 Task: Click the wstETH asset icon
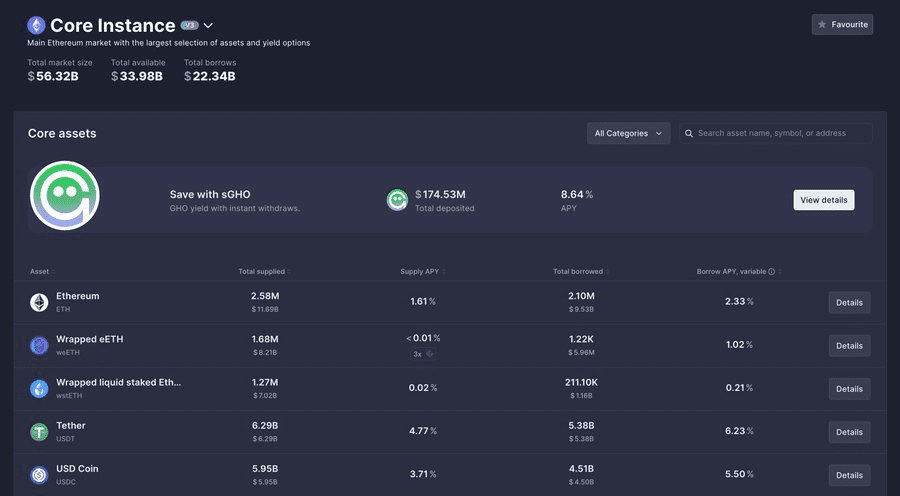[x=39, y=388]
